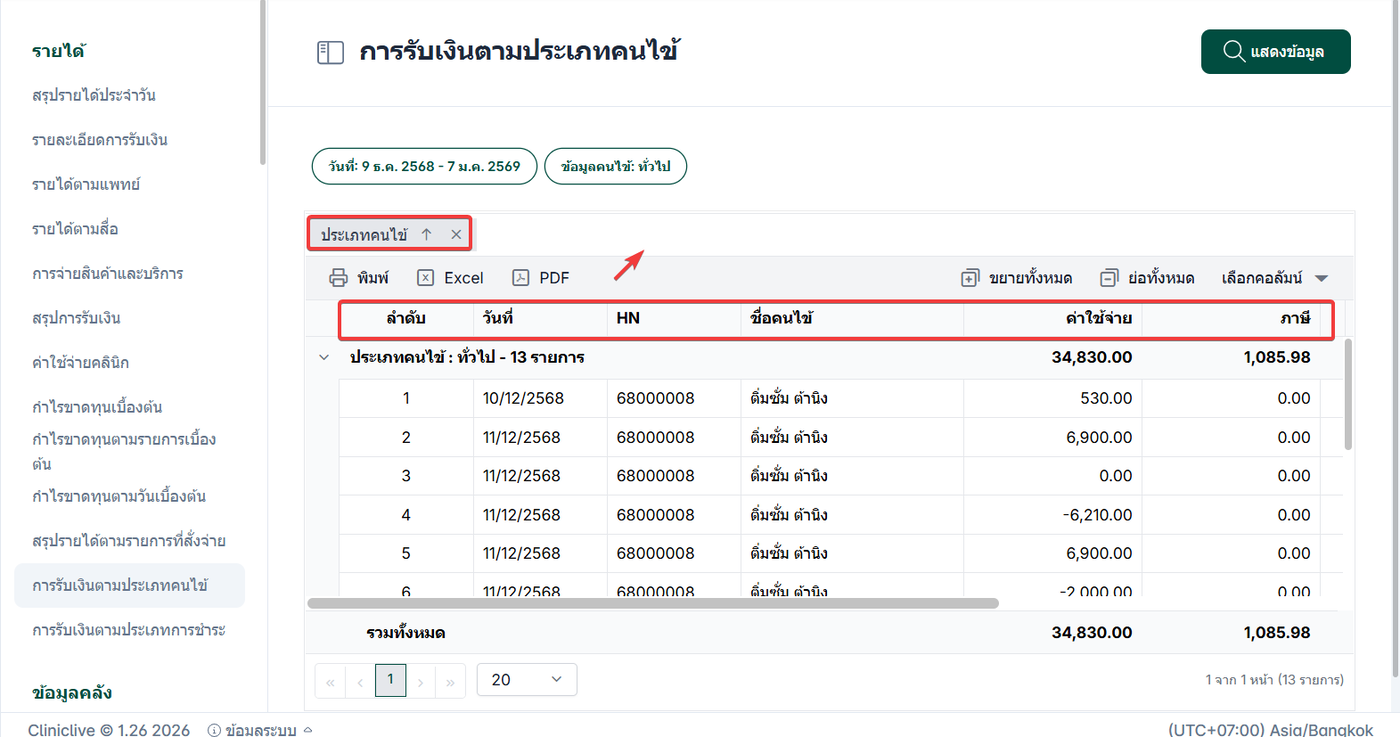
Task: Open กำไรขาดทุนตามวันเบื้องต้น in the sidebar
Action: (x=119, y=496)
